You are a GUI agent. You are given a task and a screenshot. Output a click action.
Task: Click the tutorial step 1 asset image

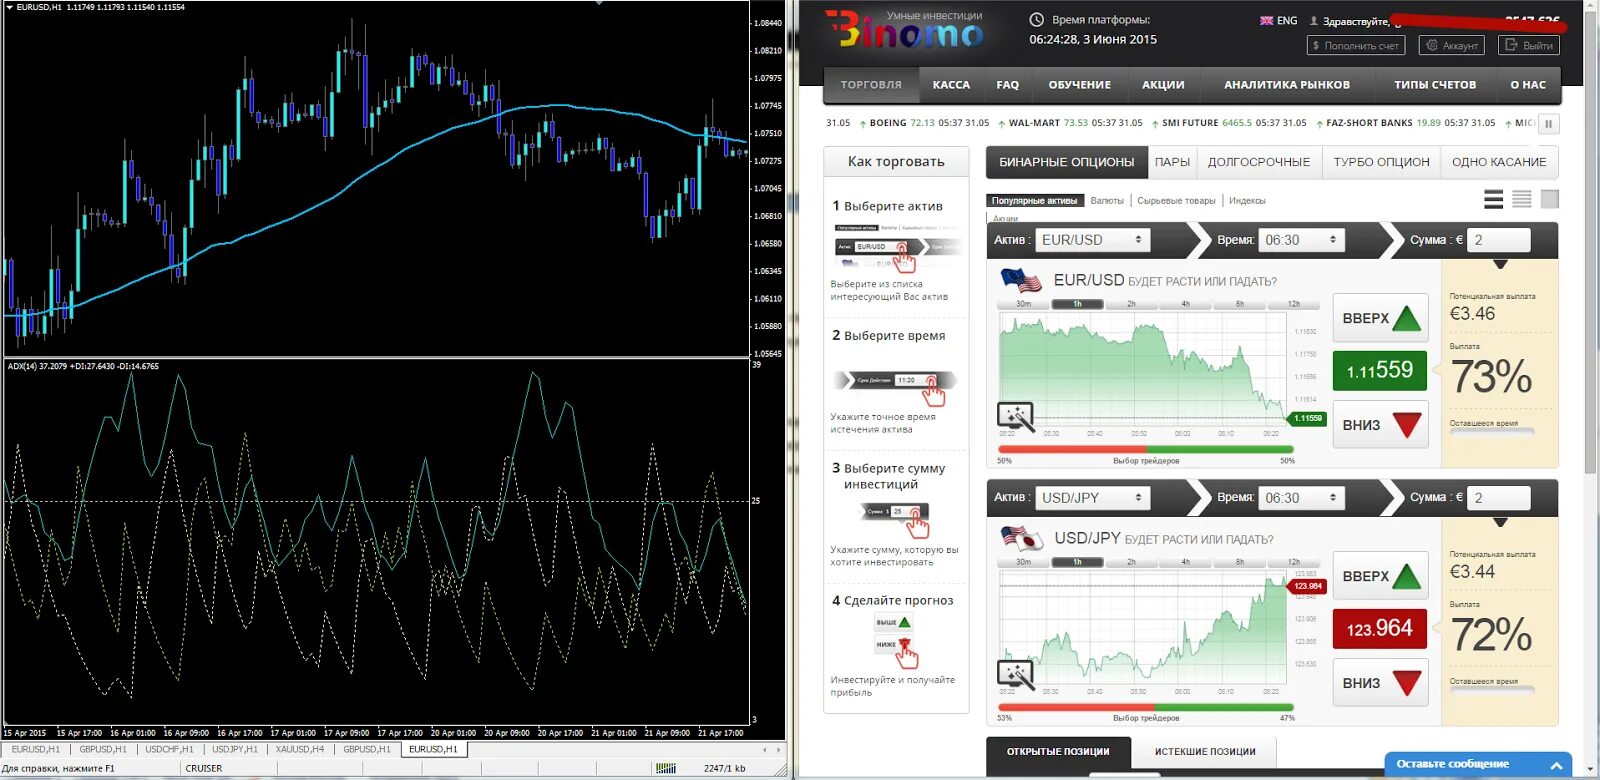897,247
